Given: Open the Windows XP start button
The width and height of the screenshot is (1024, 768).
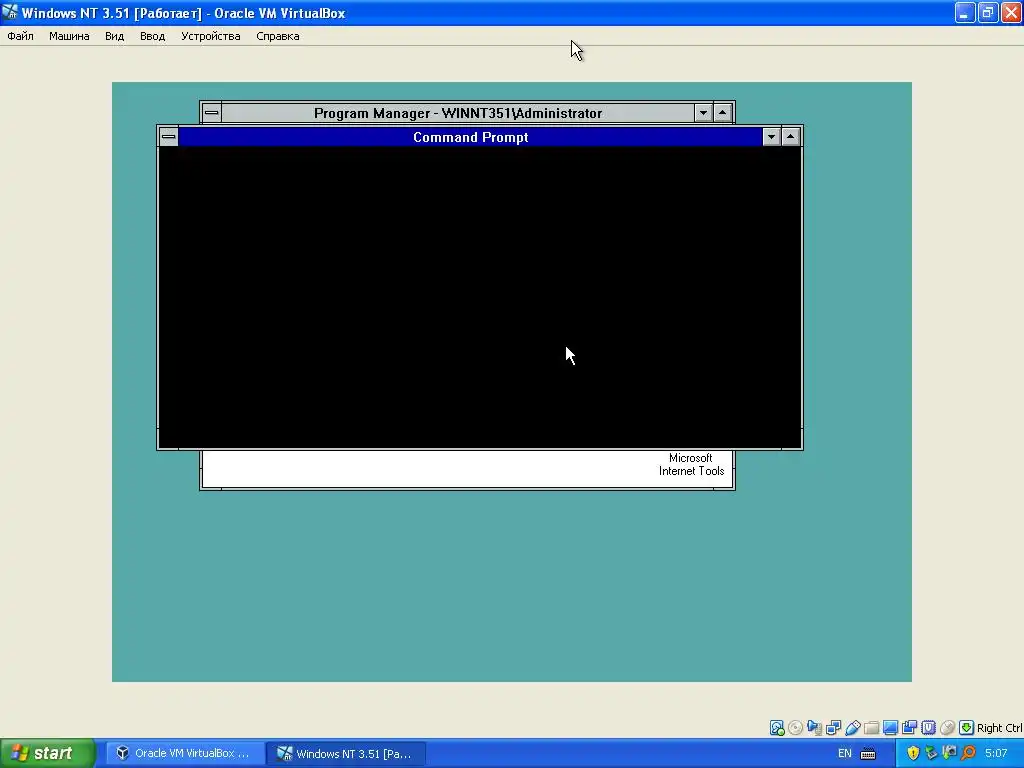Looking at the screenshot, I should coord(47,753).
